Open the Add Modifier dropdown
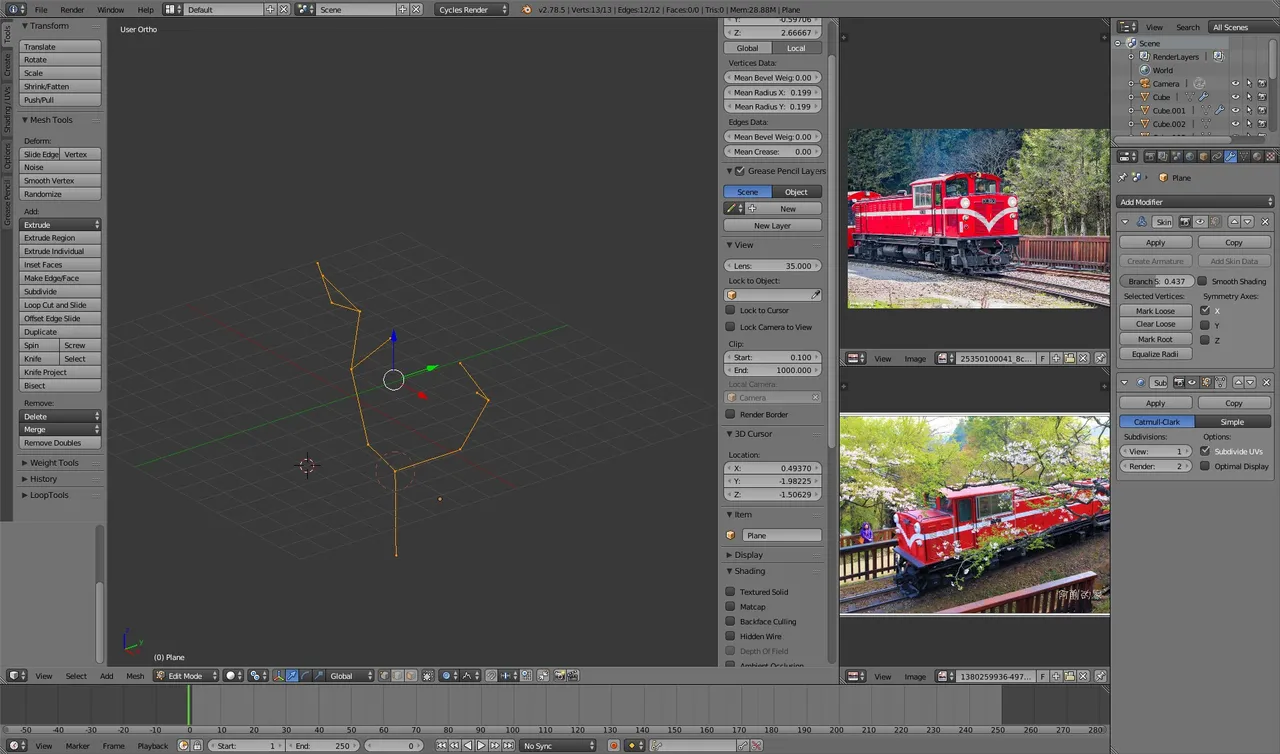This screenshot has height=754, width=1280. point(1196,202)
